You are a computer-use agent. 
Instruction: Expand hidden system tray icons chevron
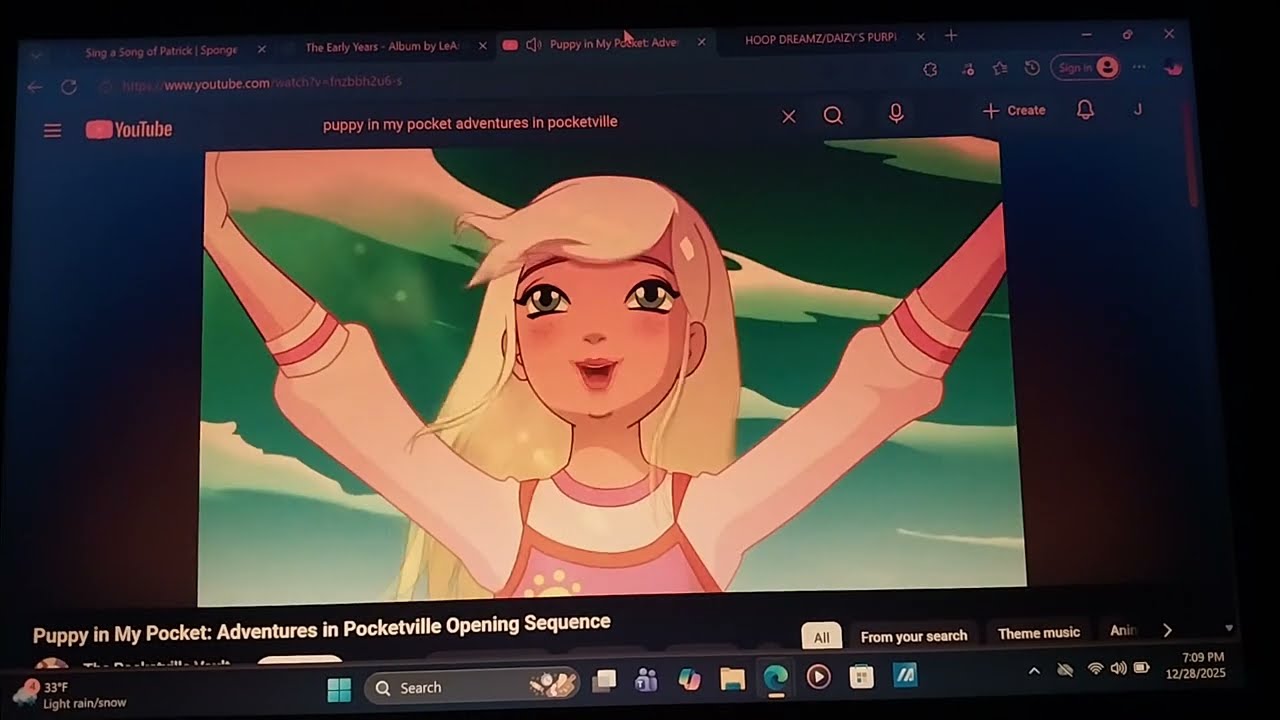coord(1034,671)
